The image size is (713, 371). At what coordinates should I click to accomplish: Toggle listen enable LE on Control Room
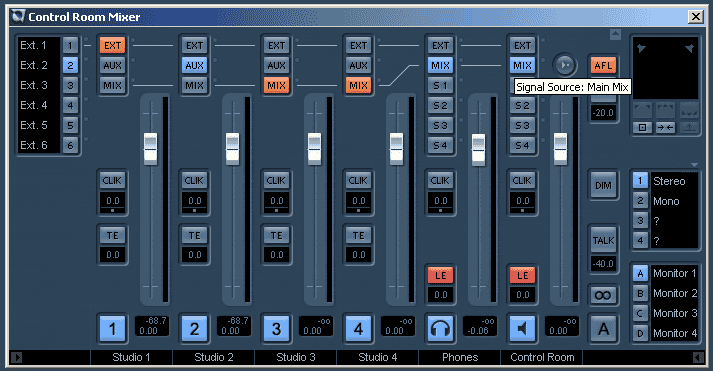tap(522, 275)
